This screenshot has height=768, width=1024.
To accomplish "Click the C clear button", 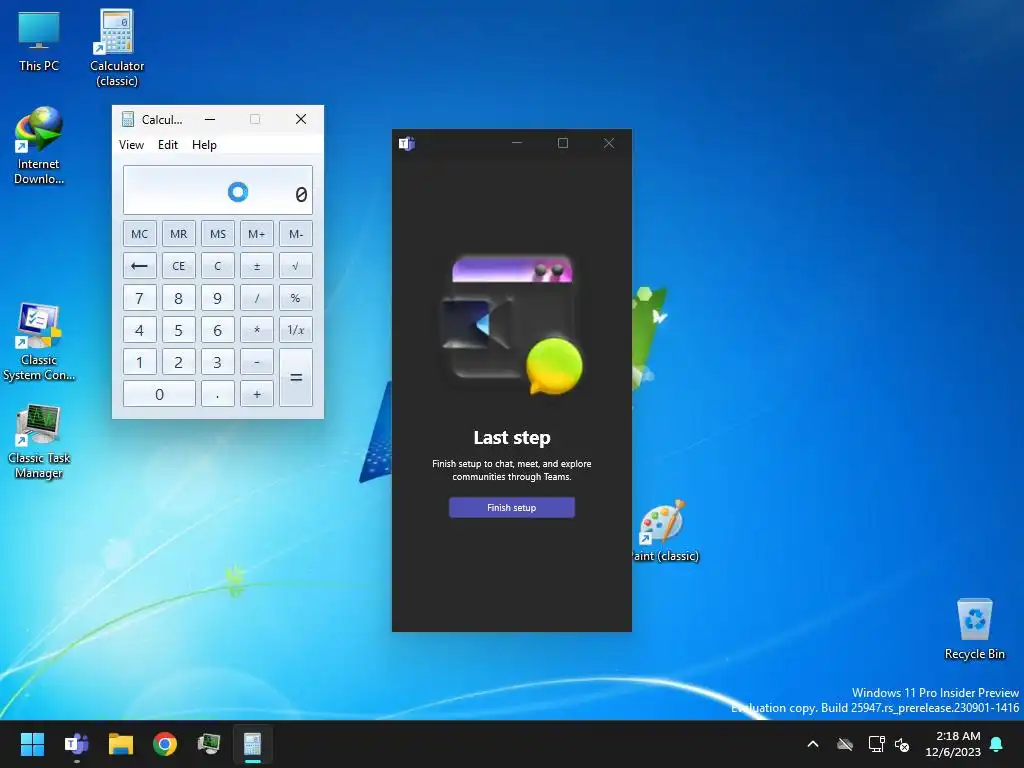I will (x=218, y=266).
